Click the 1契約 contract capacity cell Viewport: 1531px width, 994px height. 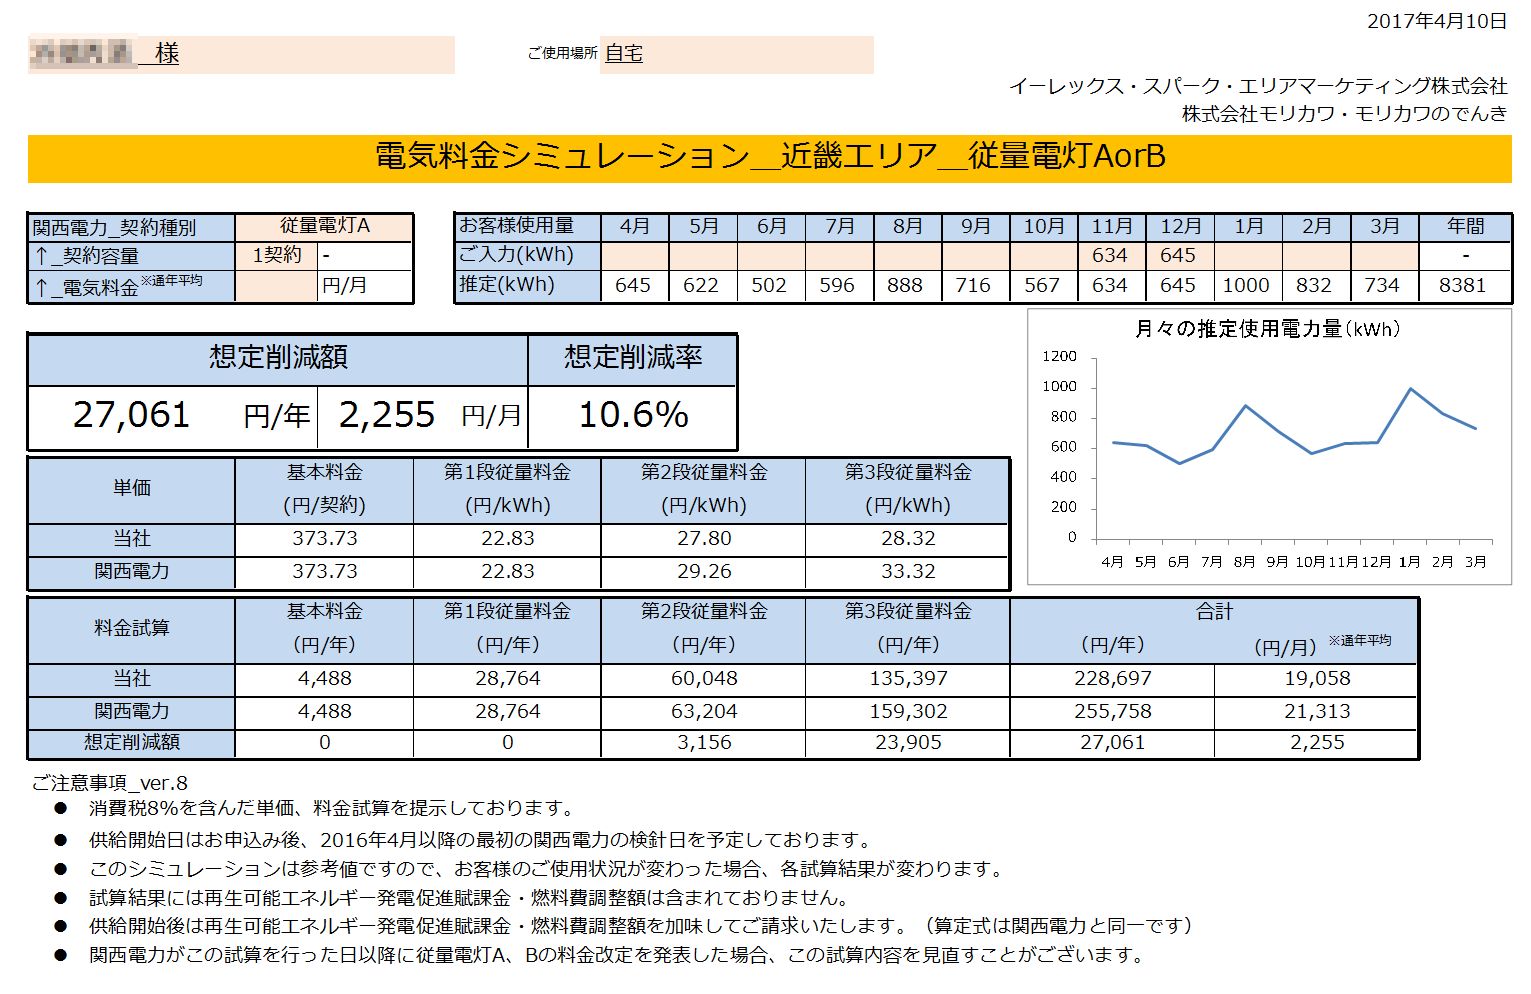[x=277, y=256]
